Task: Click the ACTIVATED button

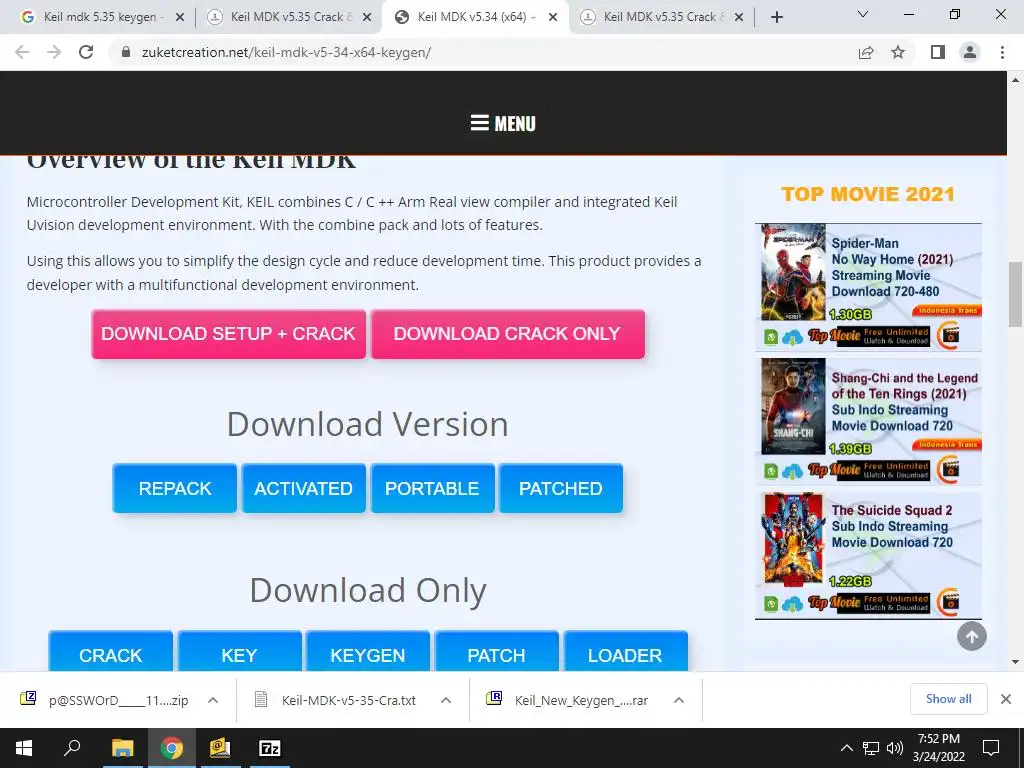Action: (x=304, y=488)
